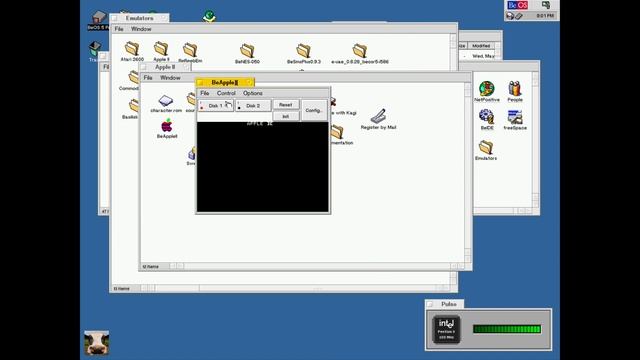Open File menu of Emulators window

click(119, 29)
